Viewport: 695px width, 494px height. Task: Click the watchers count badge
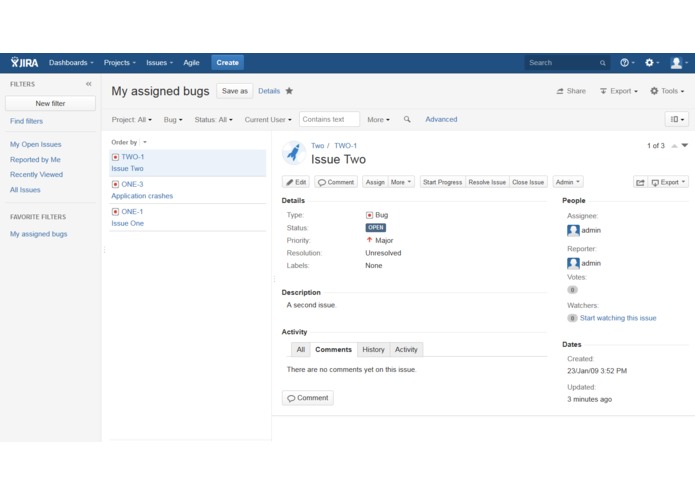tap(572, 318)
